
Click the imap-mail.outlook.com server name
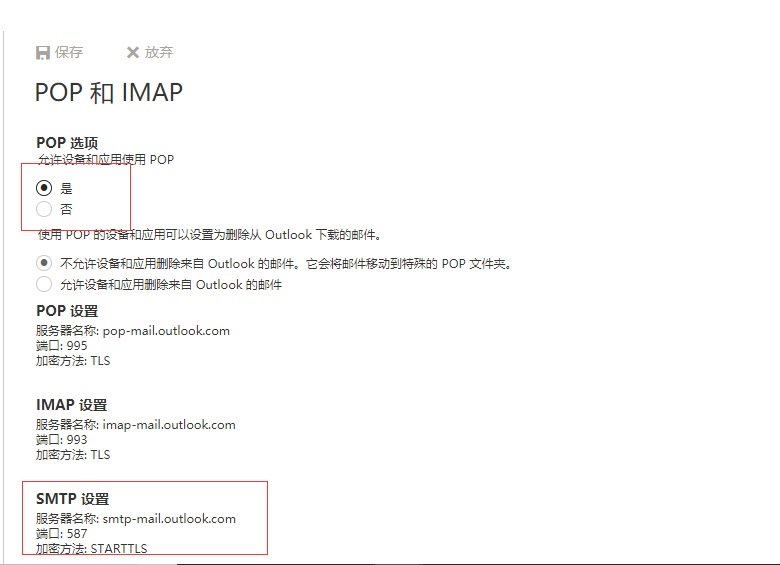point(169,425)
